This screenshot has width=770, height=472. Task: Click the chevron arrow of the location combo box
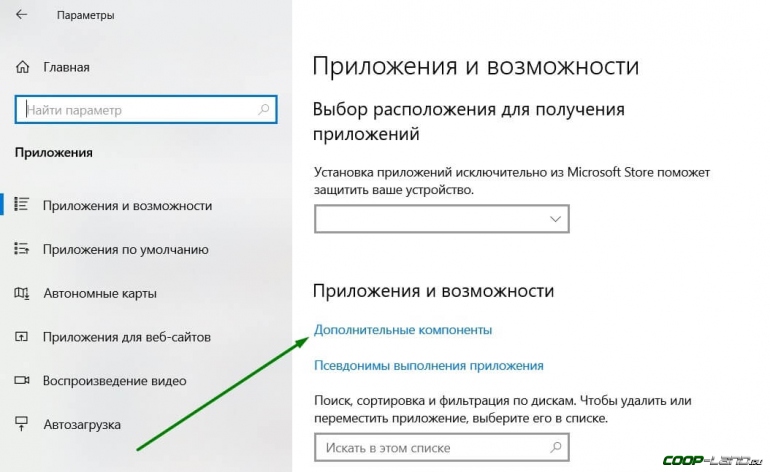point(557,218)
